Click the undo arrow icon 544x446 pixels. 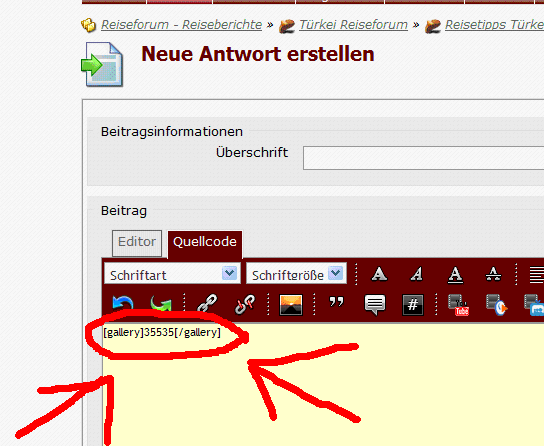[x=123, y=304]
